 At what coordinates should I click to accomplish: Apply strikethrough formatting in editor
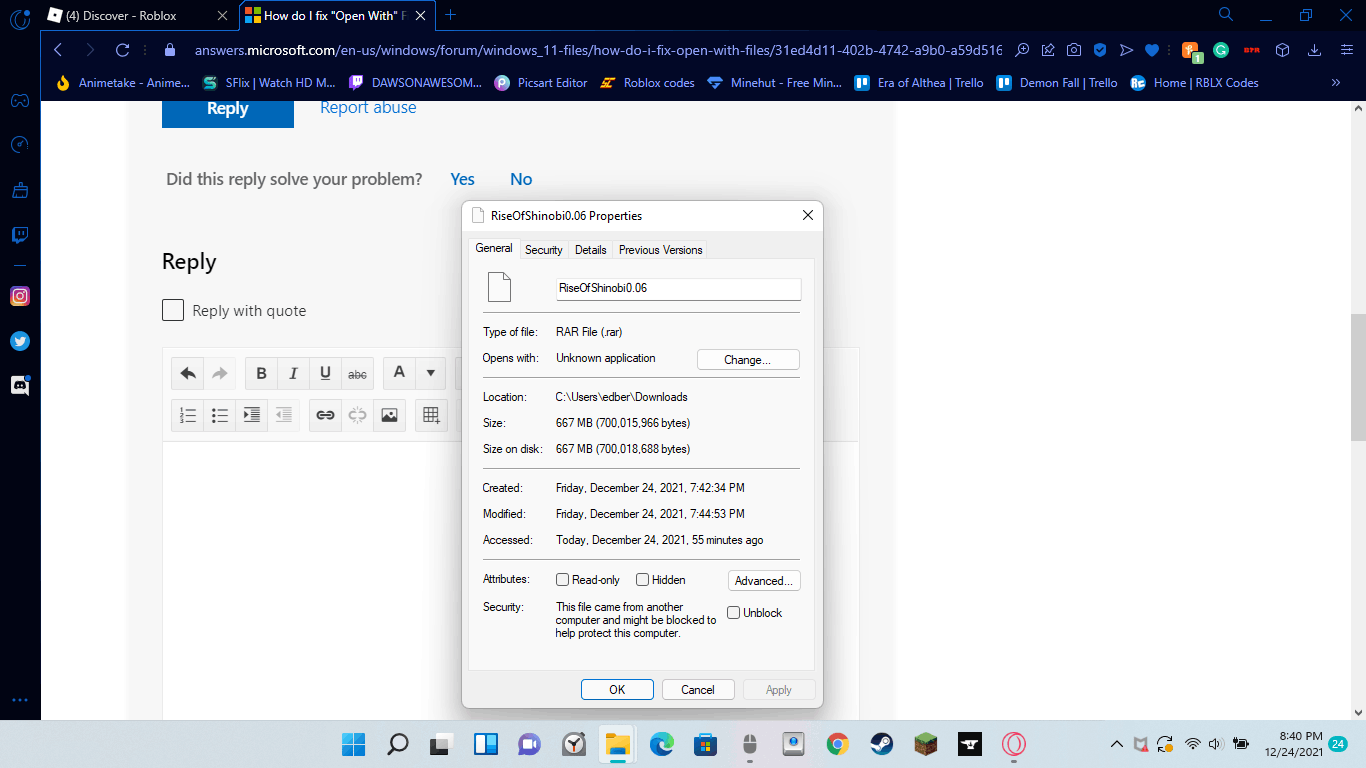(357, 374)
